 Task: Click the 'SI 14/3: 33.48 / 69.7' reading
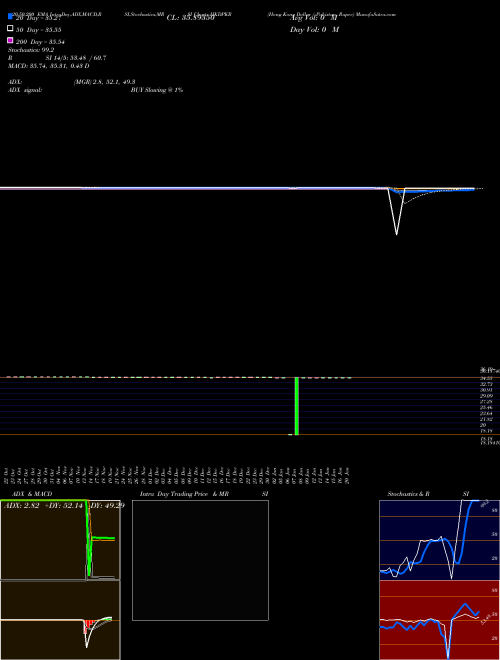[x=76, y=58]
